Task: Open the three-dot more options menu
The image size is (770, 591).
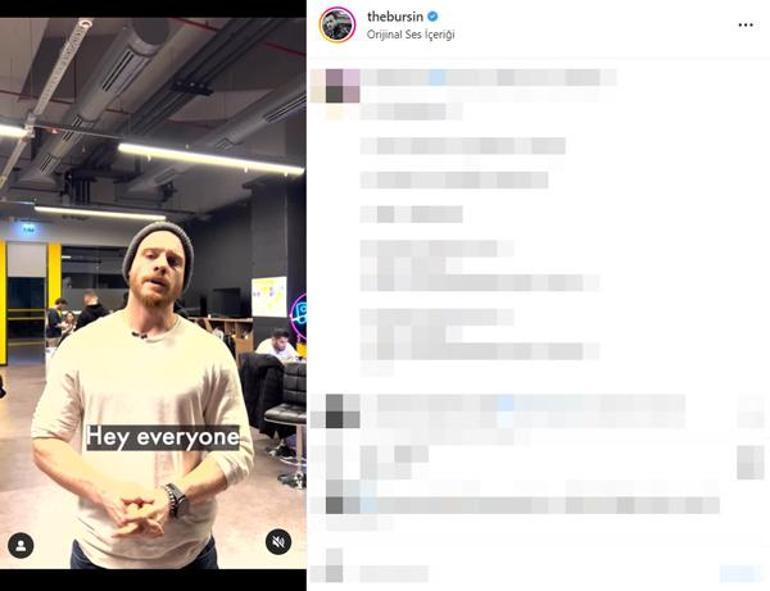Action: [745, 25]
